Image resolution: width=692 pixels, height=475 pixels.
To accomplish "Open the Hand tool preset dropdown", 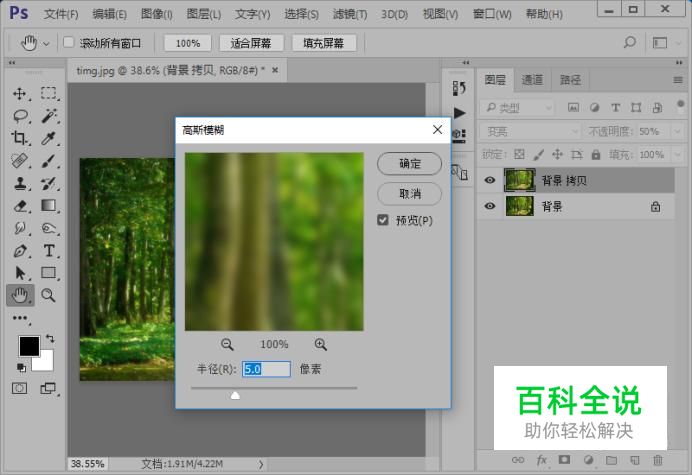I will pos(46,44).
